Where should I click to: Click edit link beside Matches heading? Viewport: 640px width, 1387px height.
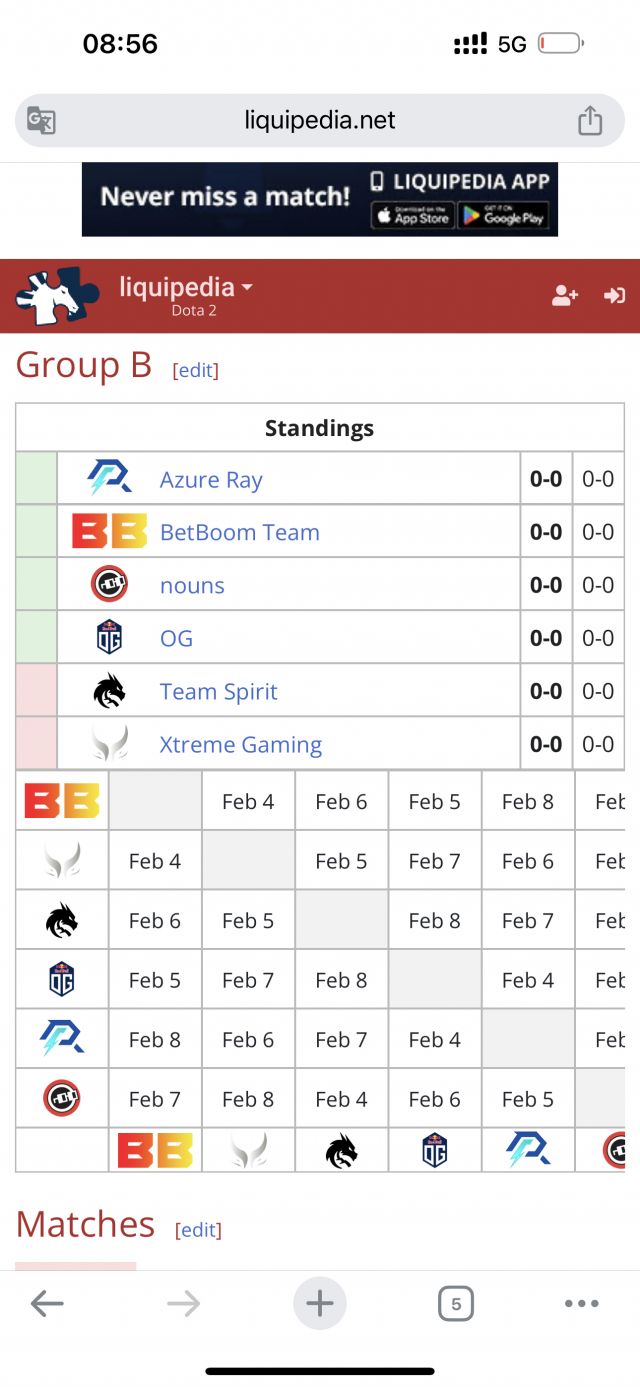(198, 1229)
